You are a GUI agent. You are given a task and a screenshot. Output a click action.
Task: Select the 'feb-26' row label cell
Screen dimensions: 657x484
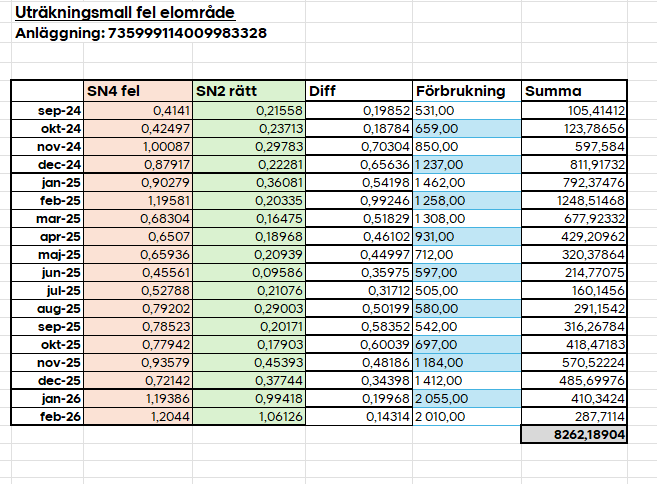click(x=47, y=416)
